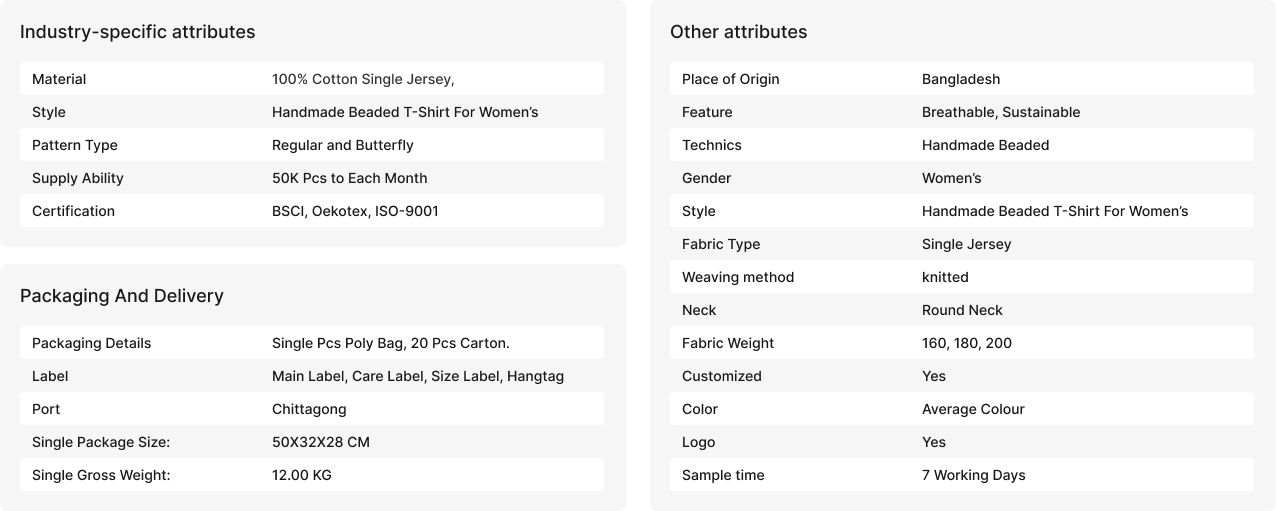
Task: Click the "Single Pcs Poly Bag, 20 Pcs Carton." text
Action: [390, 343]
